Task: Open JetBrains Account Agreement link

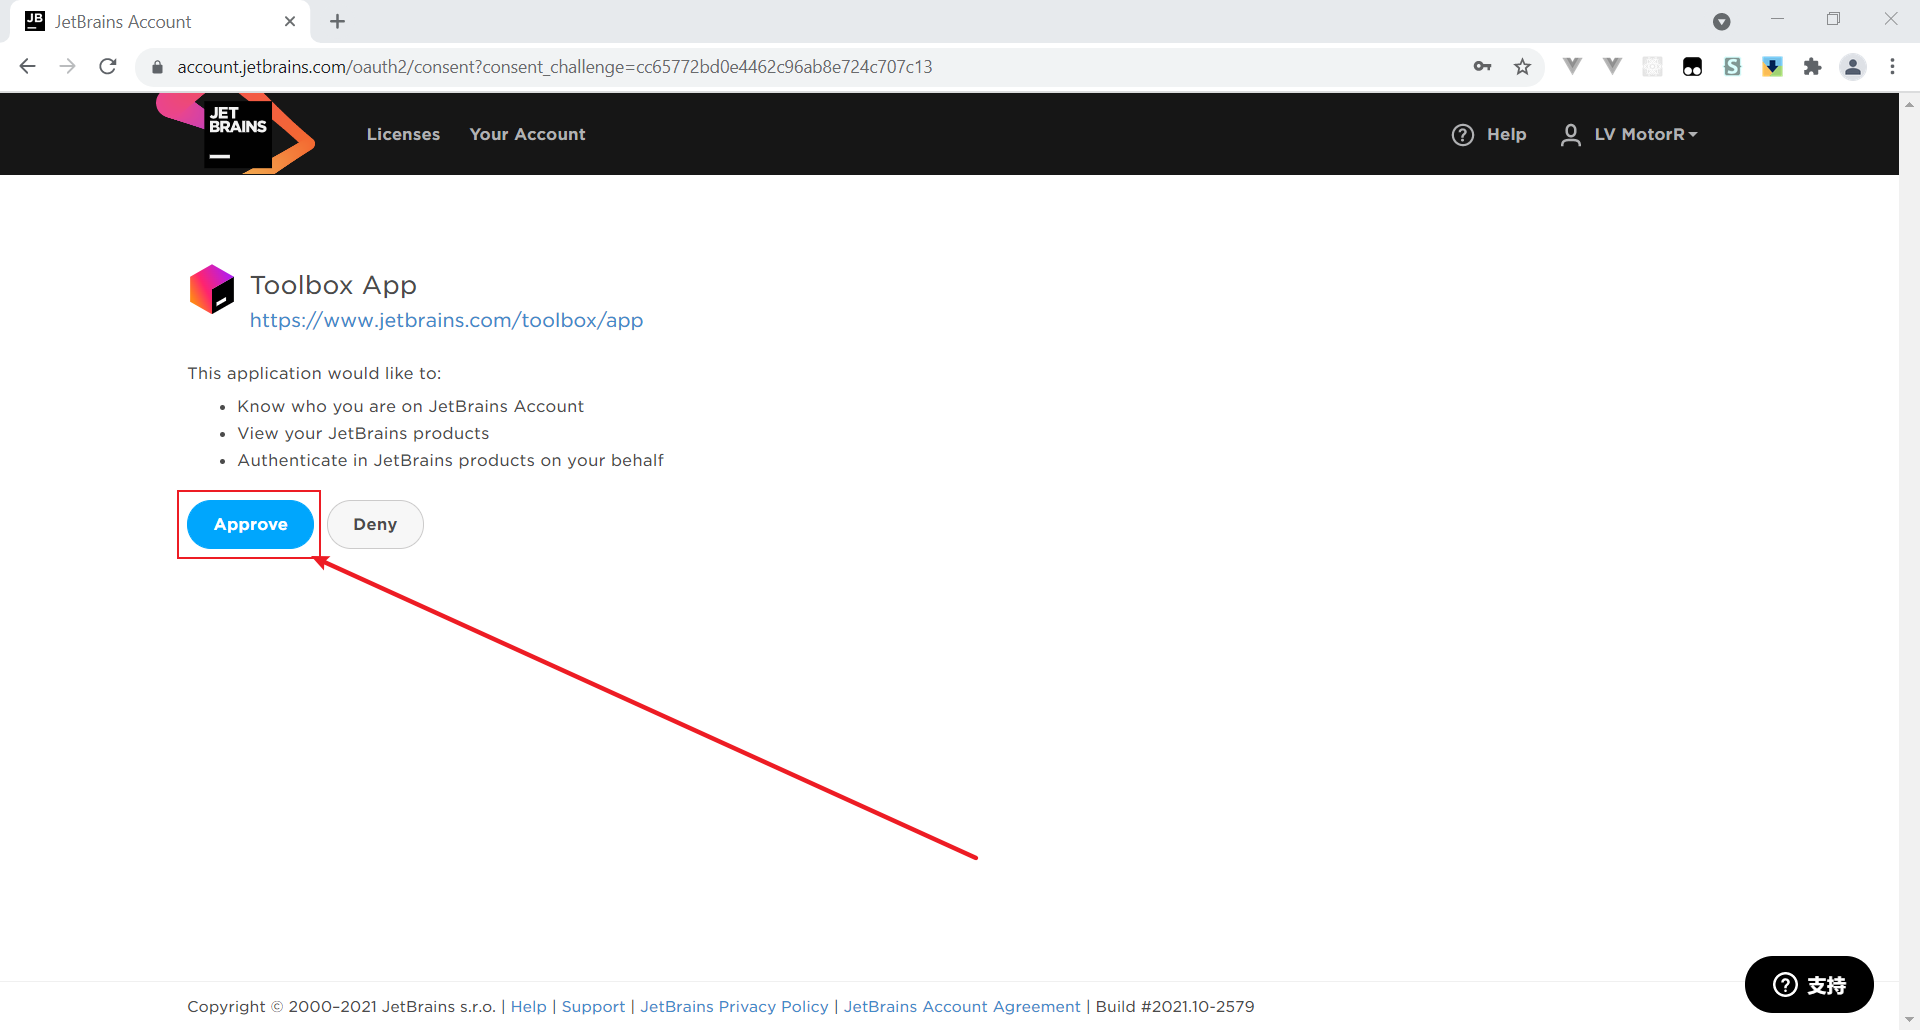Action: pyautogui.click(x=962, y=1006)
